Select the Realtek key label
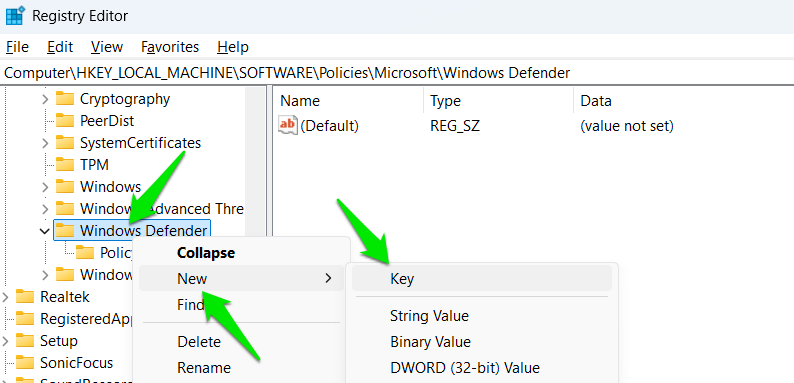The width and height of the screenshot is (794, 383). [x=65, y=296]
